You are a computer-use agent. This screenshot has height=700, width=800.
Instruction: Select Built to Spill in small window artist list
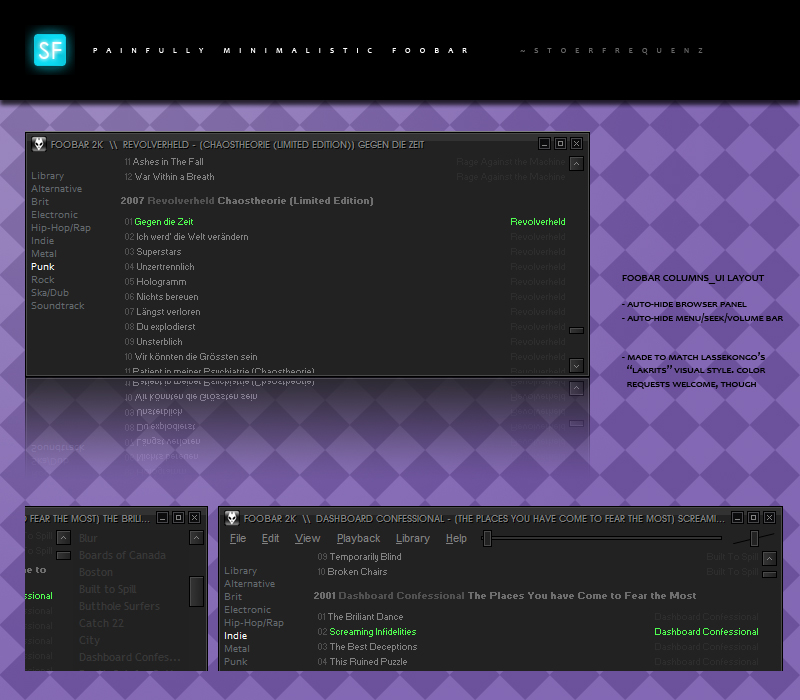coord(108,589)
